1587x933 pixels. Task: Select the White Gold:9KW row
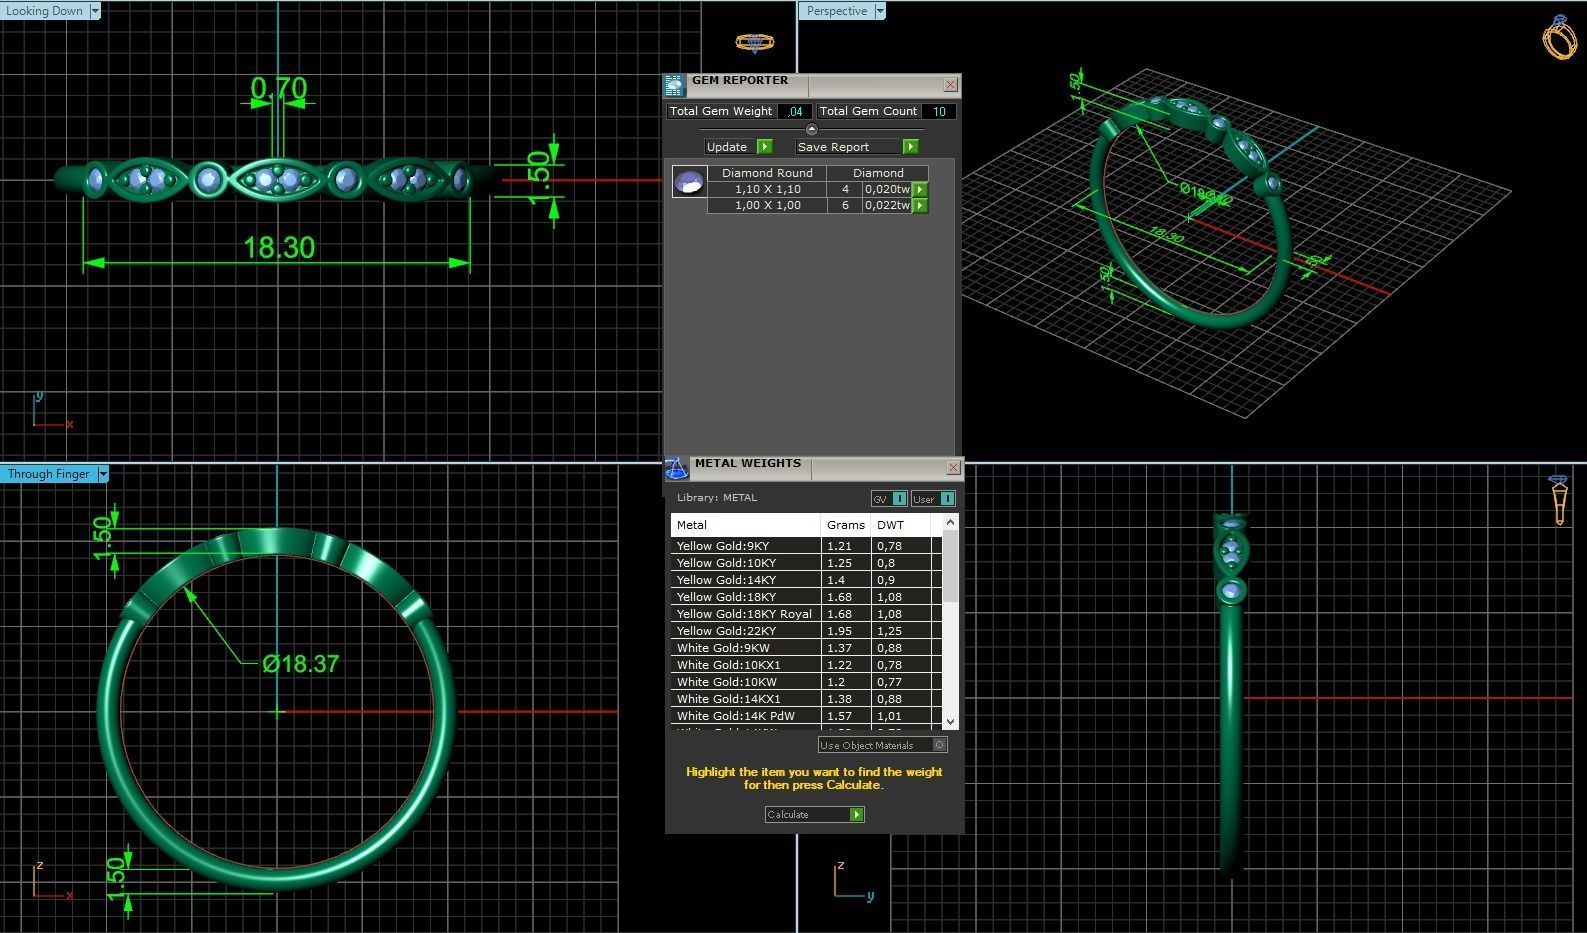pyautogui.click(x=806, y=648)
